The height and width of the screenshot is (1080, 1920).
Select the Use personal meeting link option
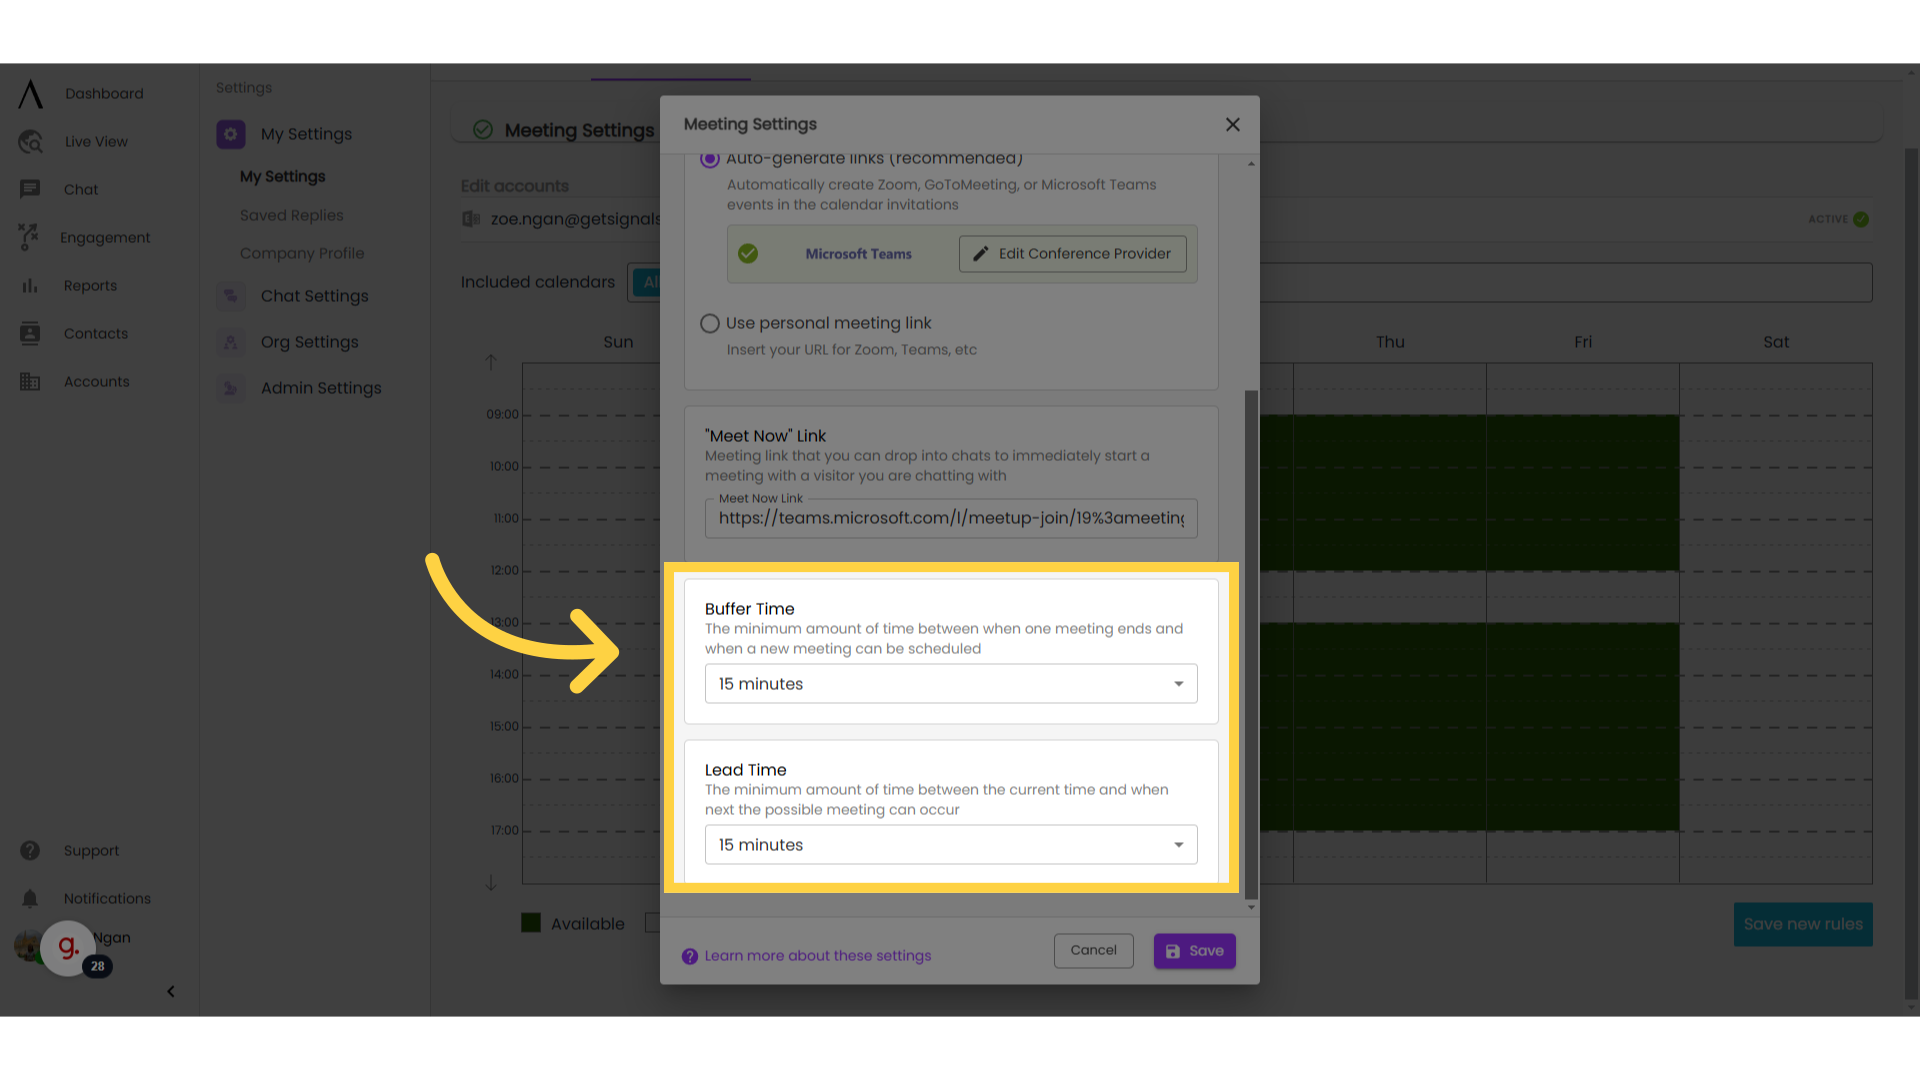coord(709,323)
